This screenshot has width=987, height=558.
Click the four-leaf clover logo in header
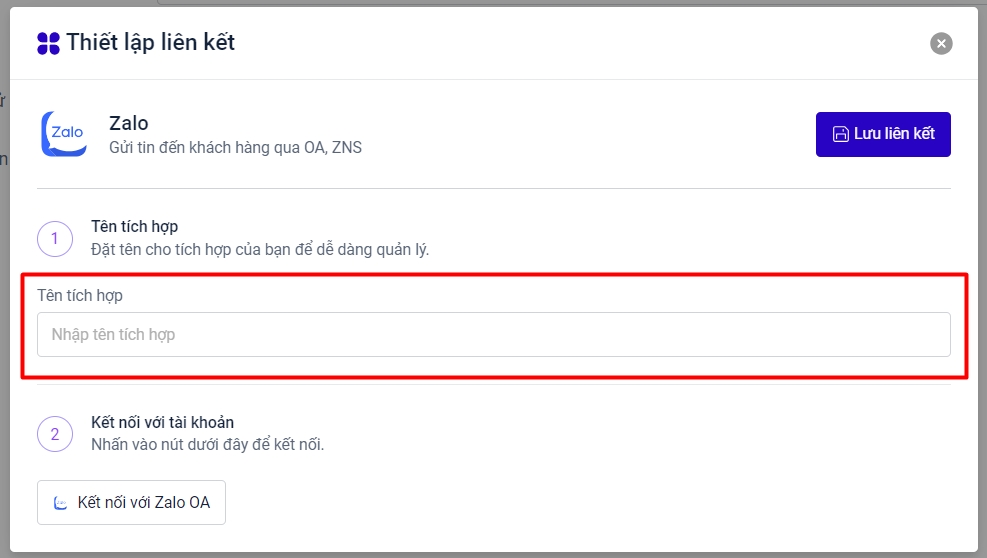pos(48,43)
